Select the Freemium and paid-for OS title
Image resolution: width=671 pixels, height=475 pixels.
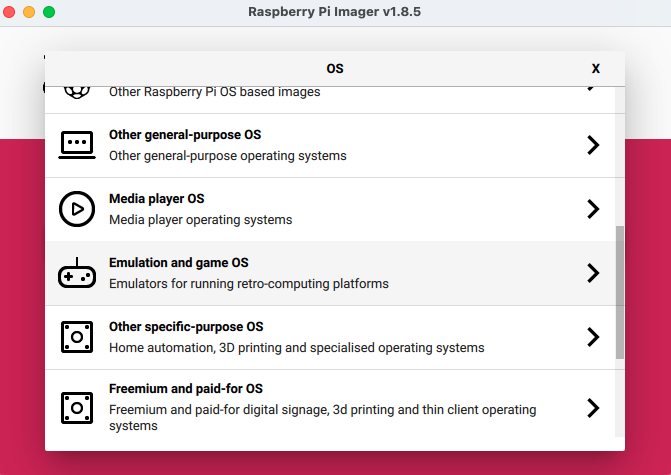185,389
